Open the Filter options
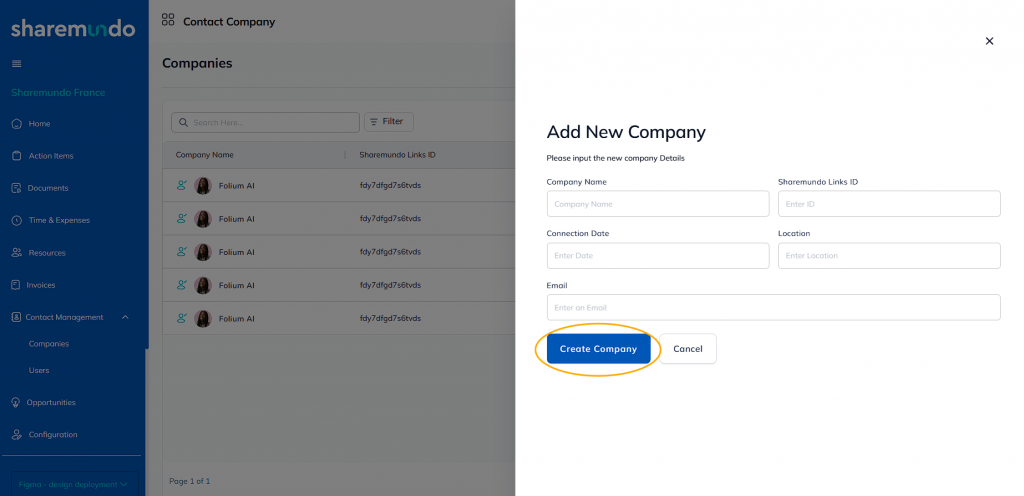 [388, 121]
